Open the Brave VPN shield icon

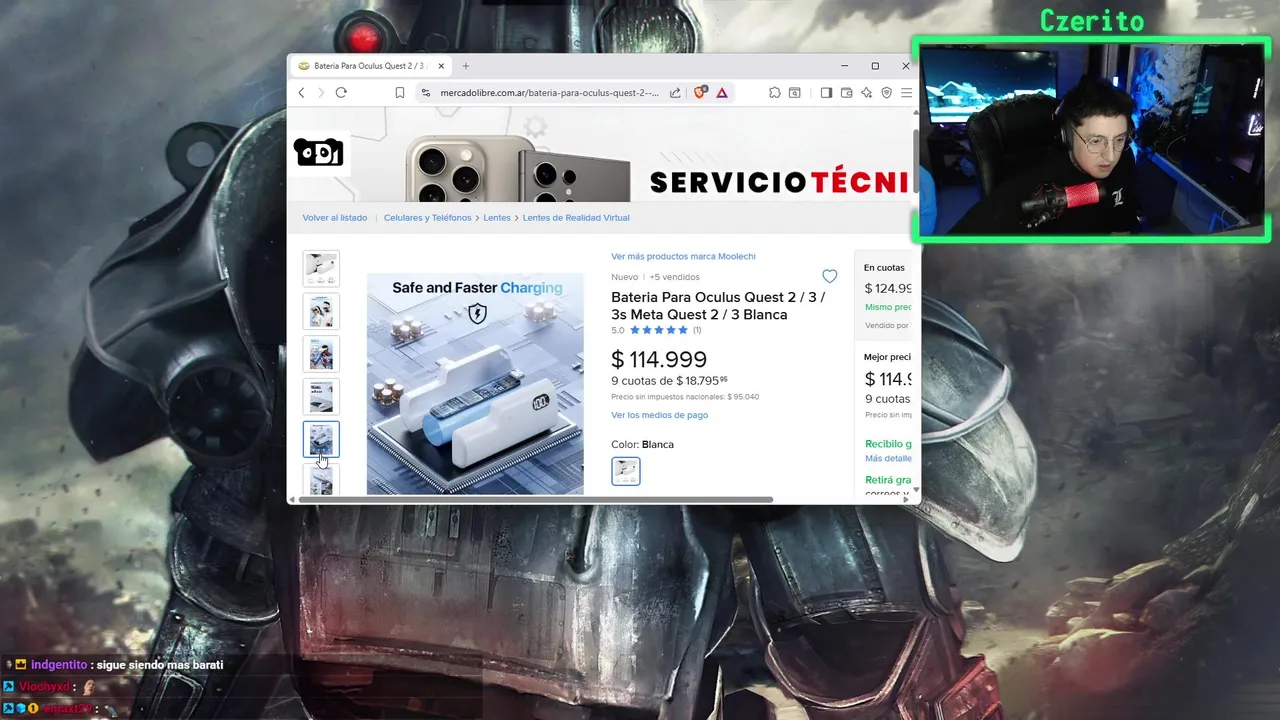tap(886, 92)
